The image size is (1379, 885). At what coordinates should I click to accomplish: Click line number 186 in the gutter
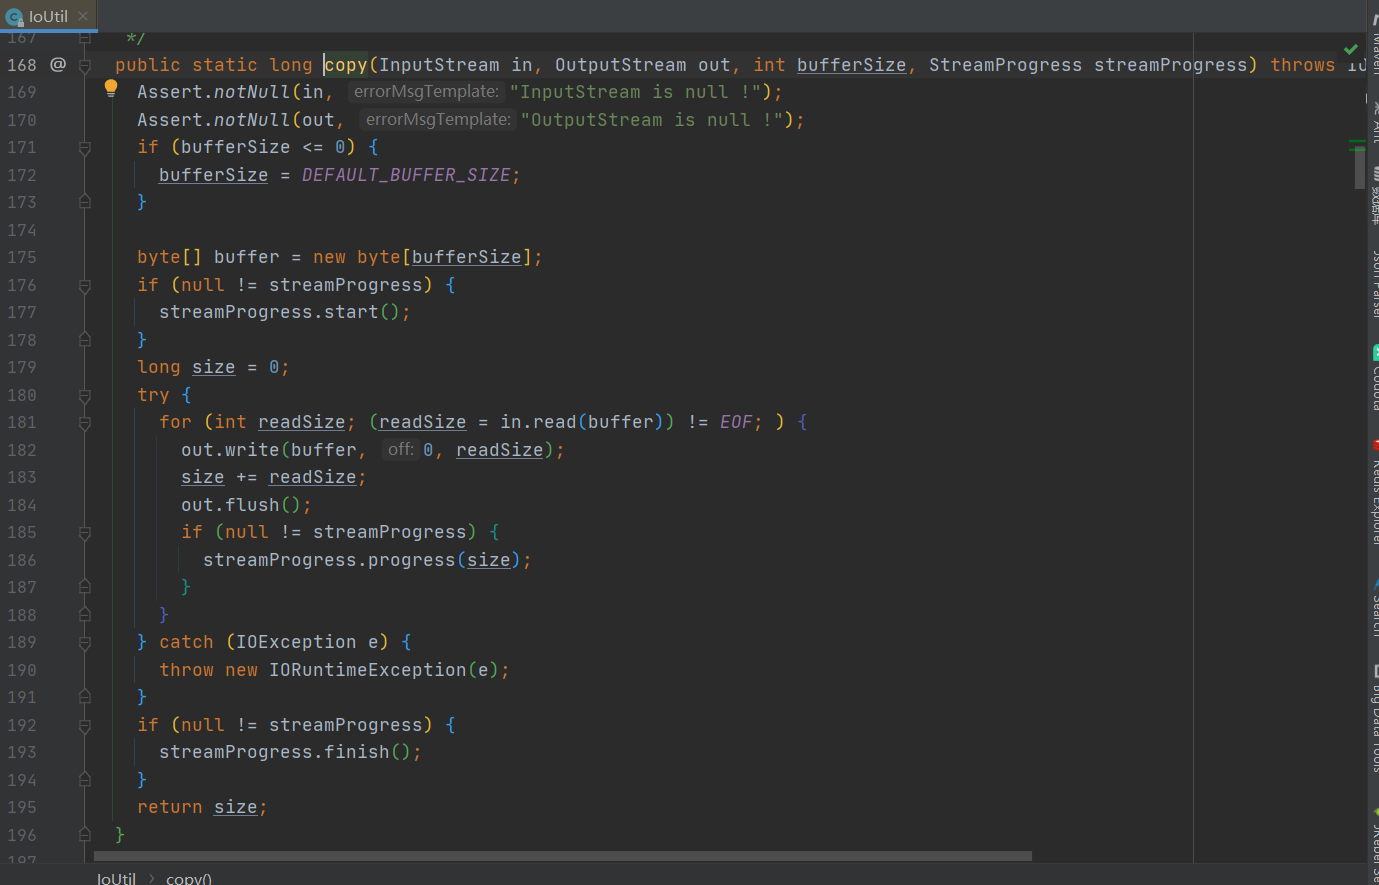22,560
